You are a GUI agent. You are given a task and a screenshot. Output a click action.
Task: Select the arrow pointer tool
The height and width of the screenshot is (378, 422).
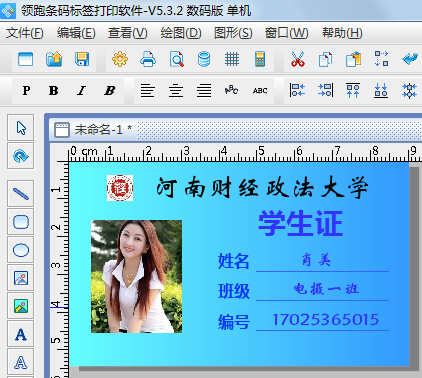(21, 128)
